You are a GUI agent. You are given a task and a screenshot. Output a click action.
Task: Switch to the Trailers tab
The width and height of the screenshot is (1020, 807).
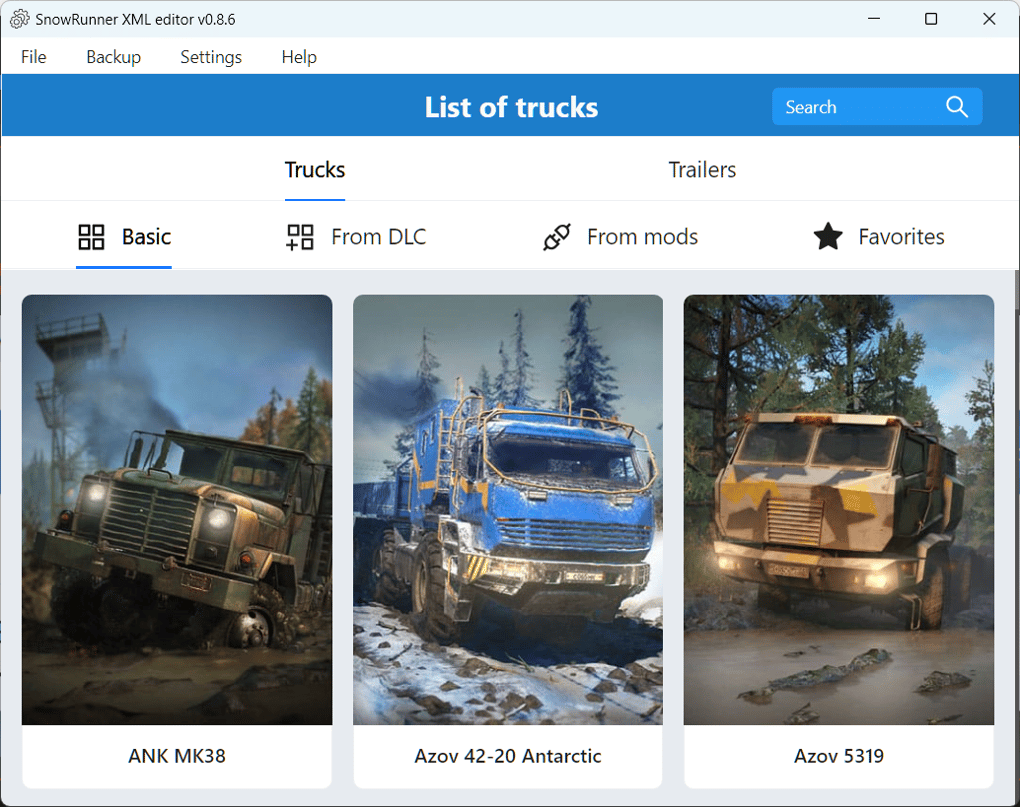[702, 170]
